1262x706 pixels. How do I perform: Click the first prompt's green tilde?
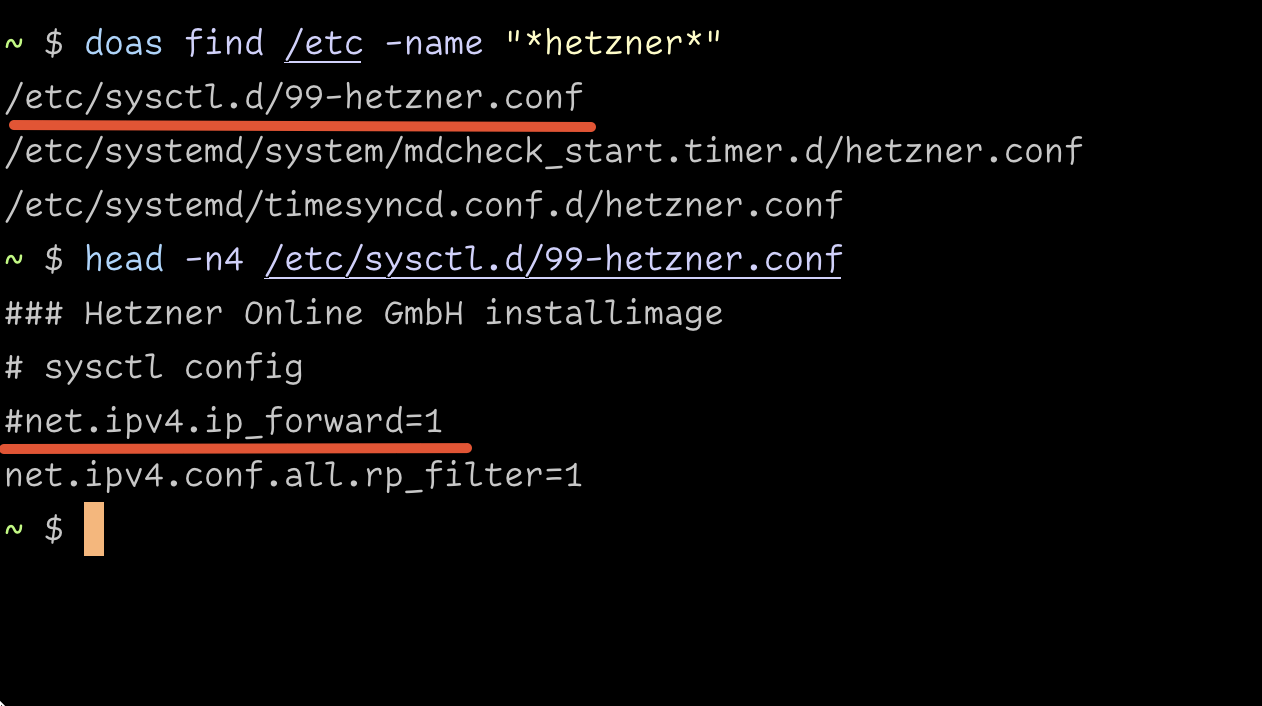pos(14,43)
